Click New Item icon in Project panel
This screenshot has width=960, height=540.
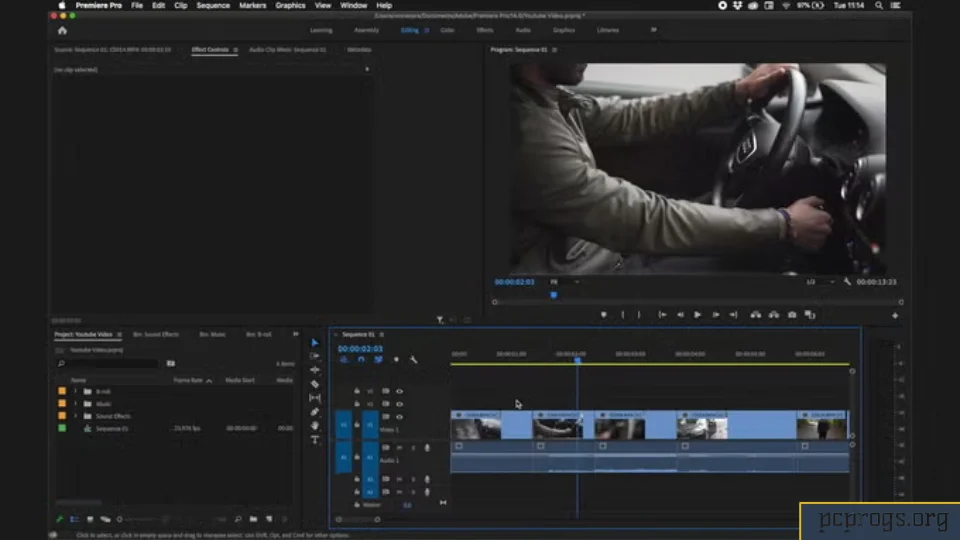pos(269,519)
